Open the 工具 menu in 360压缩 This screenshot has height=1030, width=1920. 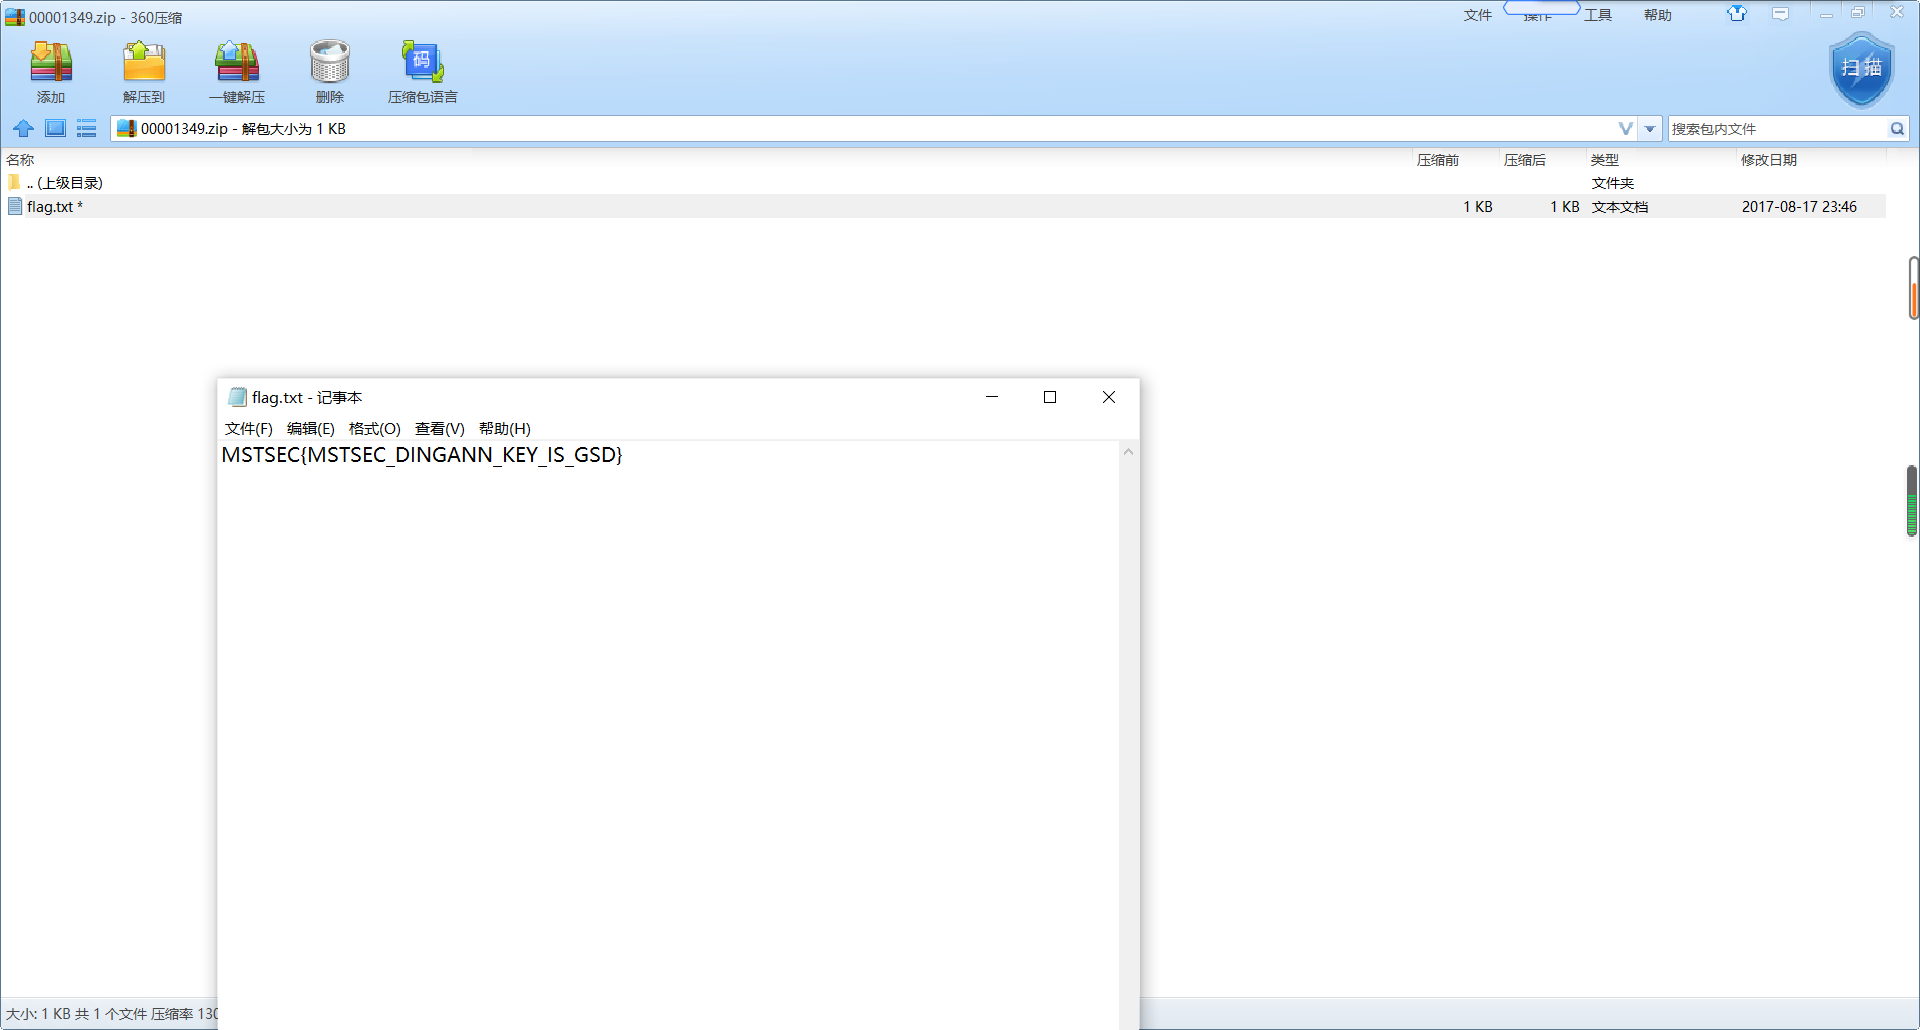click(x=1597, y=15)
